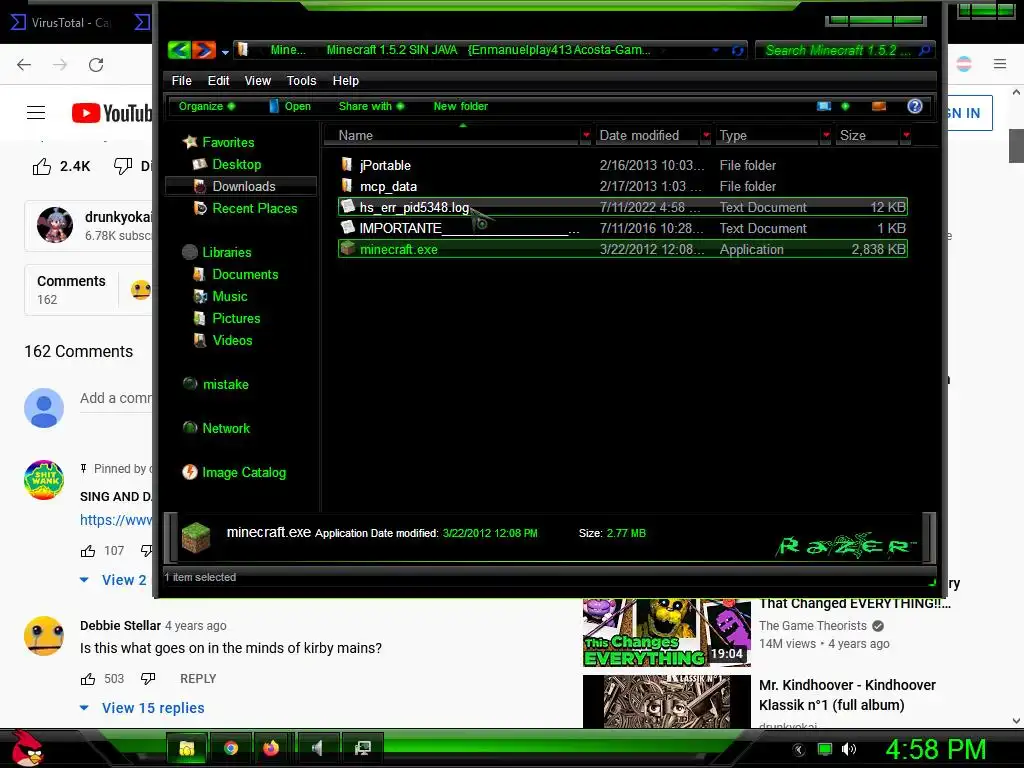Open the Tools menu
The height and width of the screenshot is (768, 1024).
[x=301, y=80]
